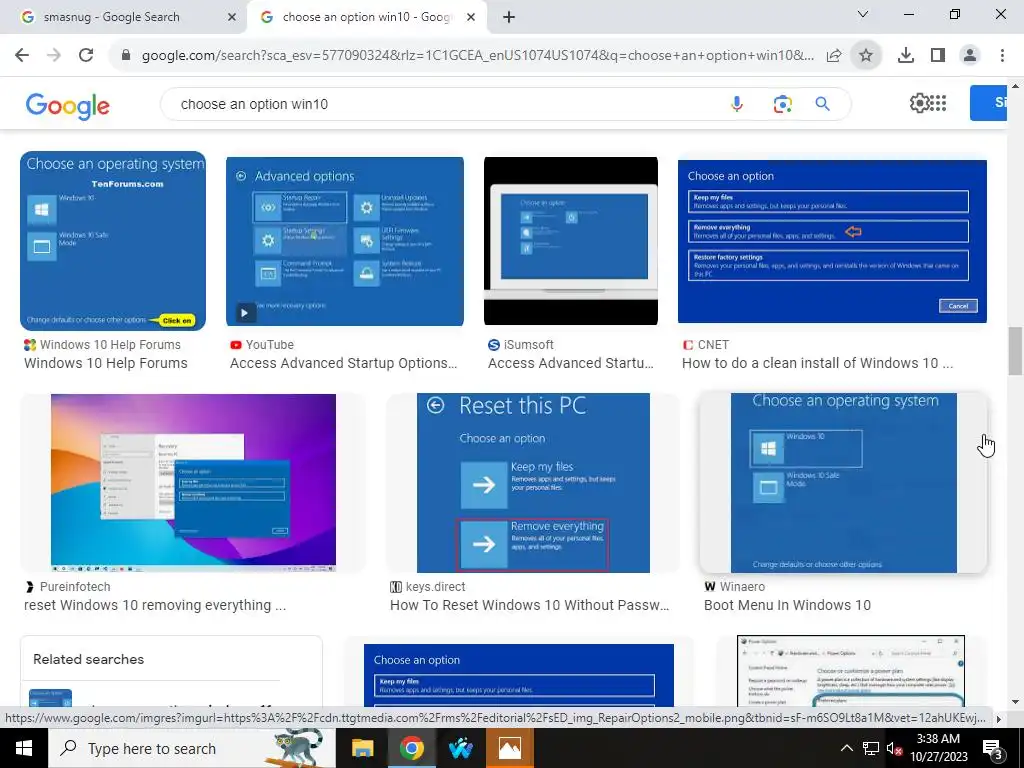
Task: Open the Google apps grid
Action: [938, 103]
